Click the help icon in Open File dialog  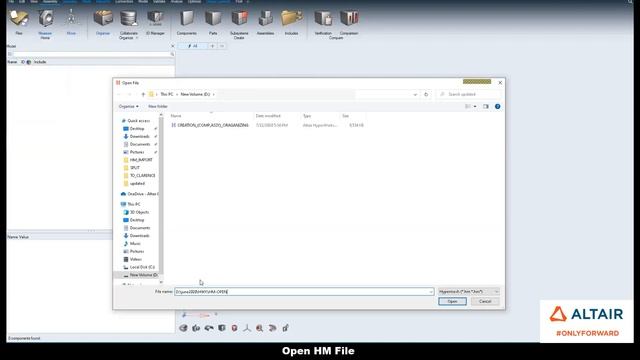tap(498, 107)
